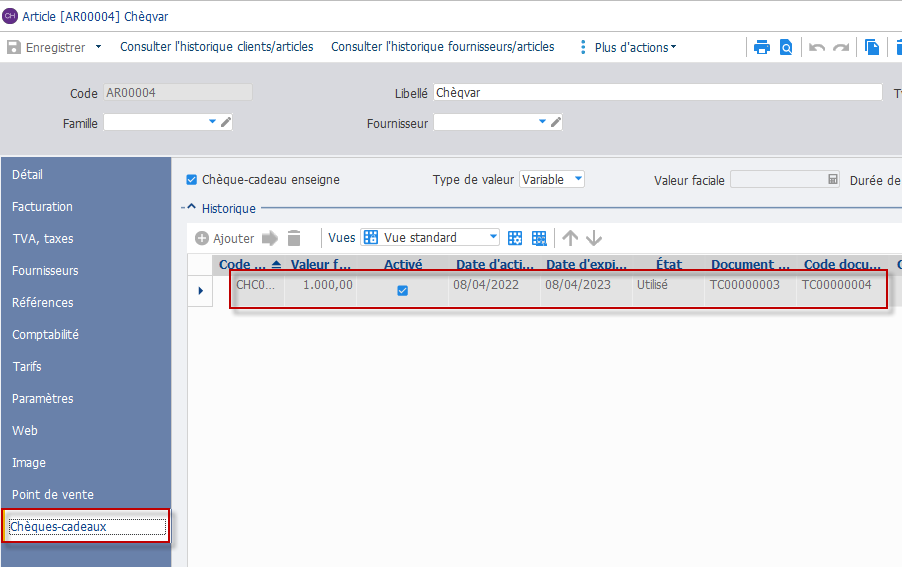The width and height of the screenshot is (902, 567).
Task: Click the Famille edit pencil icon
Action: click(x=226, y=121)
